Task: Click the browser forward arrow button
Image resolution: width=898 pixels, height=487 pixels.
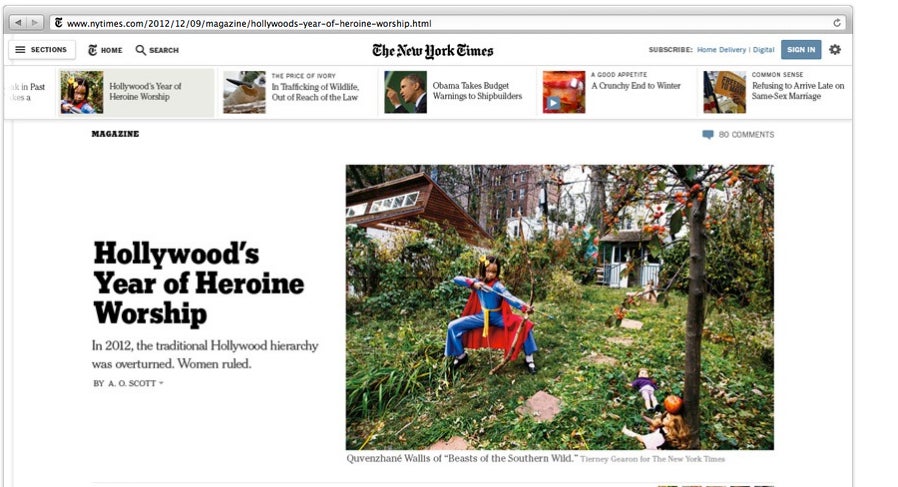Action: coord(34,22)
